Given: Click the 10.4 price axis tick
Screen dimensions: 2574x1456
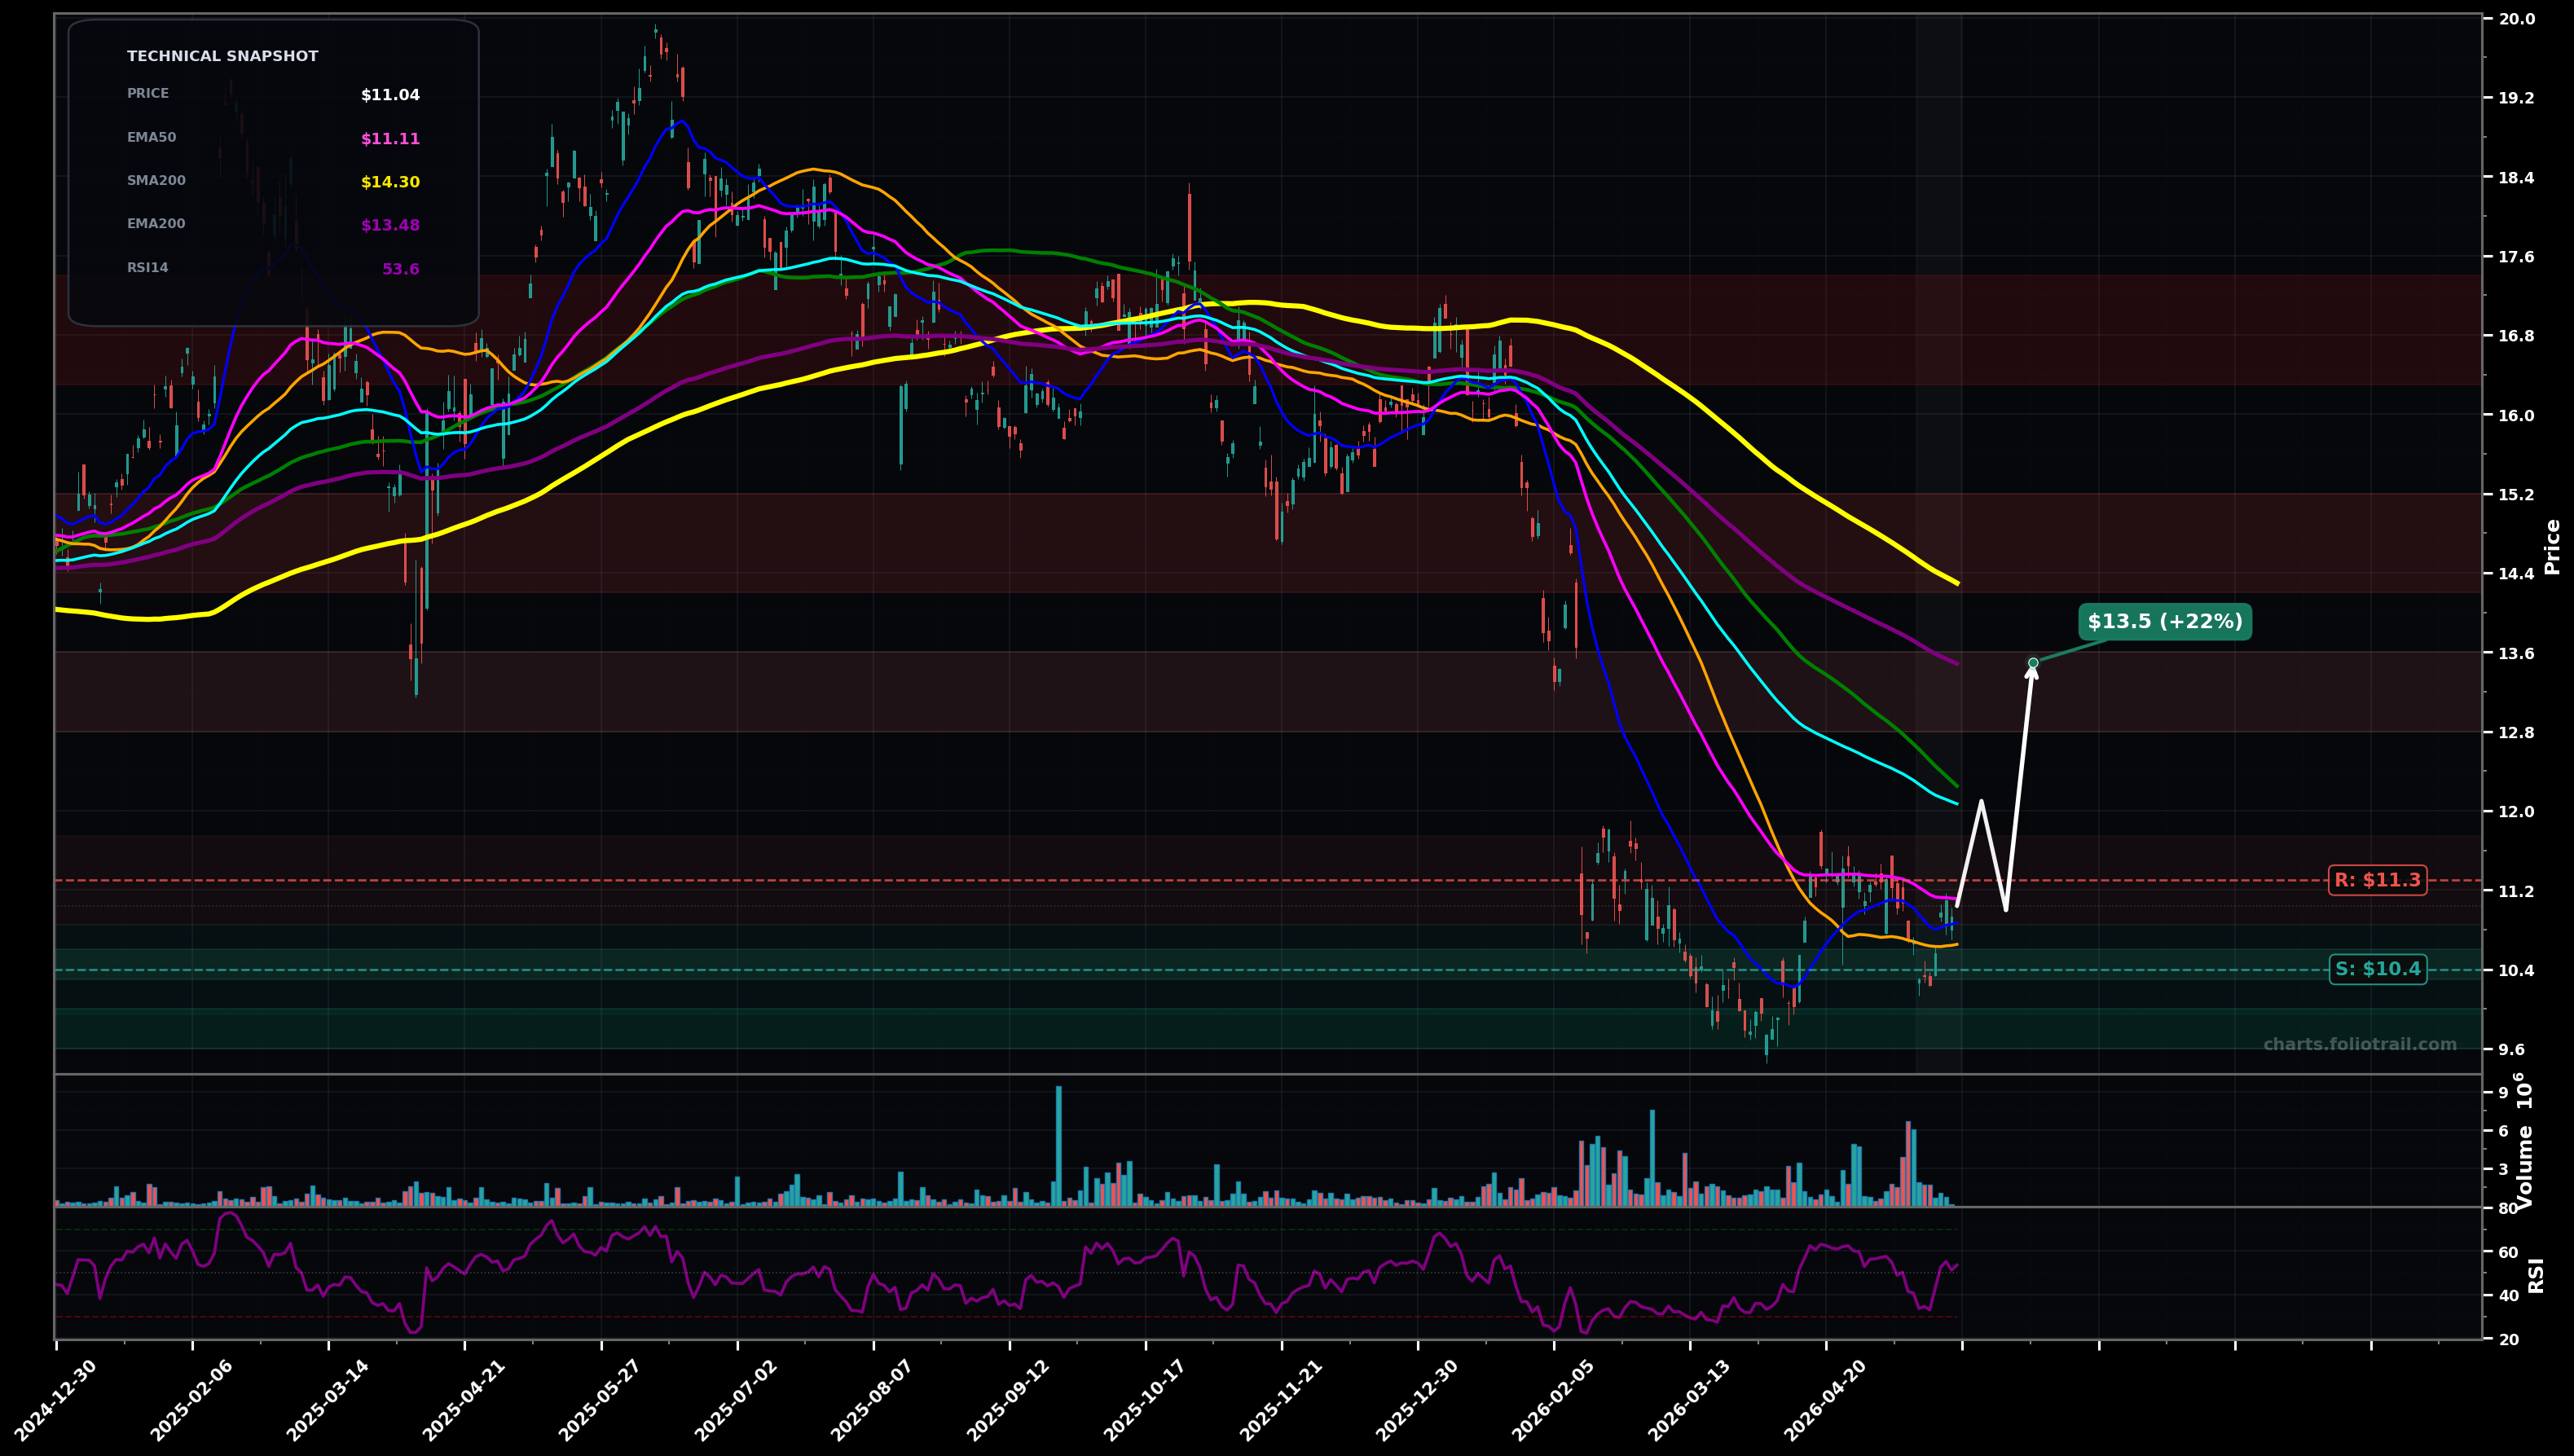Looking at the screenshot, I should coord(2517,971).
